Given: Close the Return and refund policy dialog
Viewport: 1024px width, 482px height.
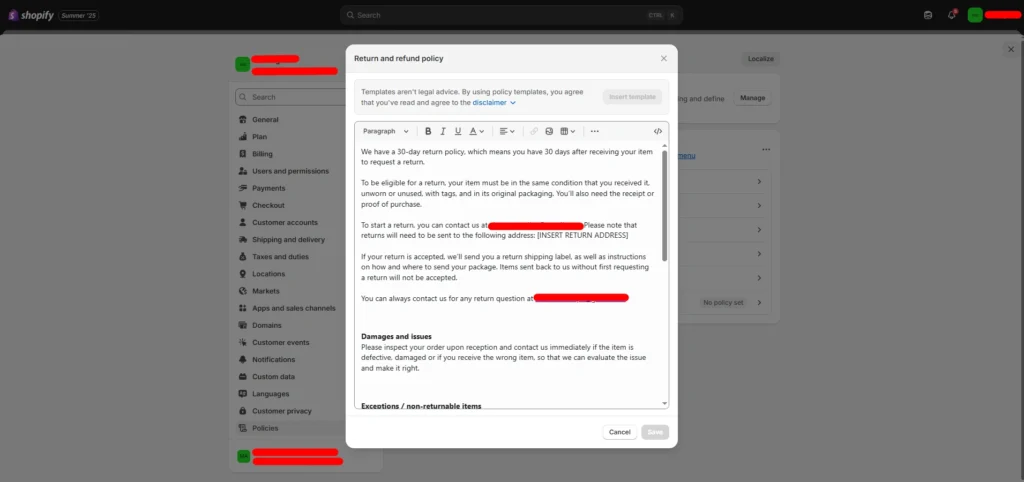Looking at the screenshot, I should coord(664,58).
